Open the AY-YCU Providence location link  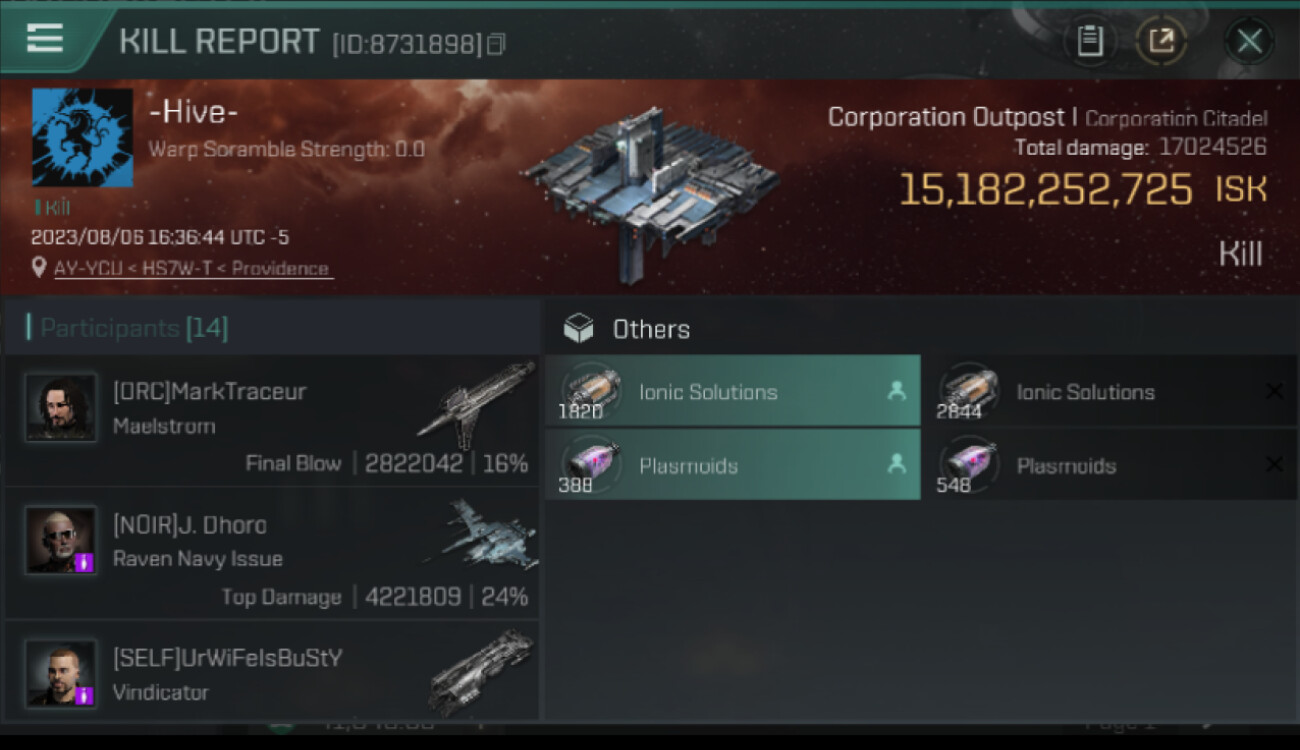(x=192, y=268)
